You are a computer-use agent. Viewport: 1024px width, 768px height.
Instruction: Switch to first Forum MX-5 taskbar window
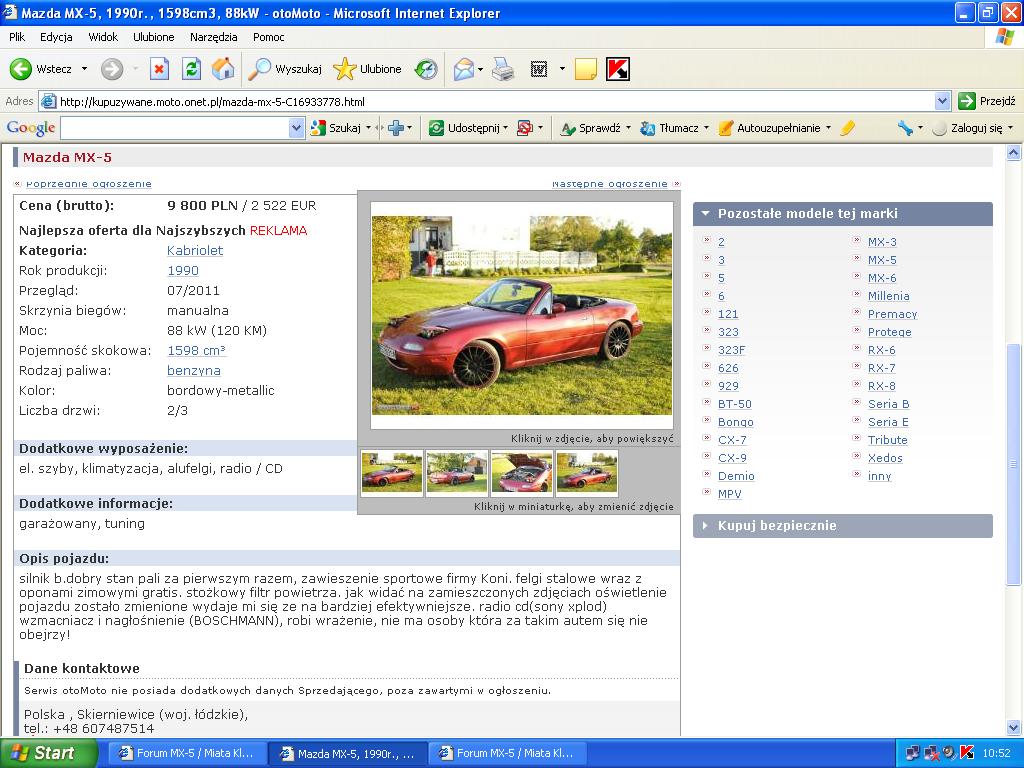tap(187, 753)
